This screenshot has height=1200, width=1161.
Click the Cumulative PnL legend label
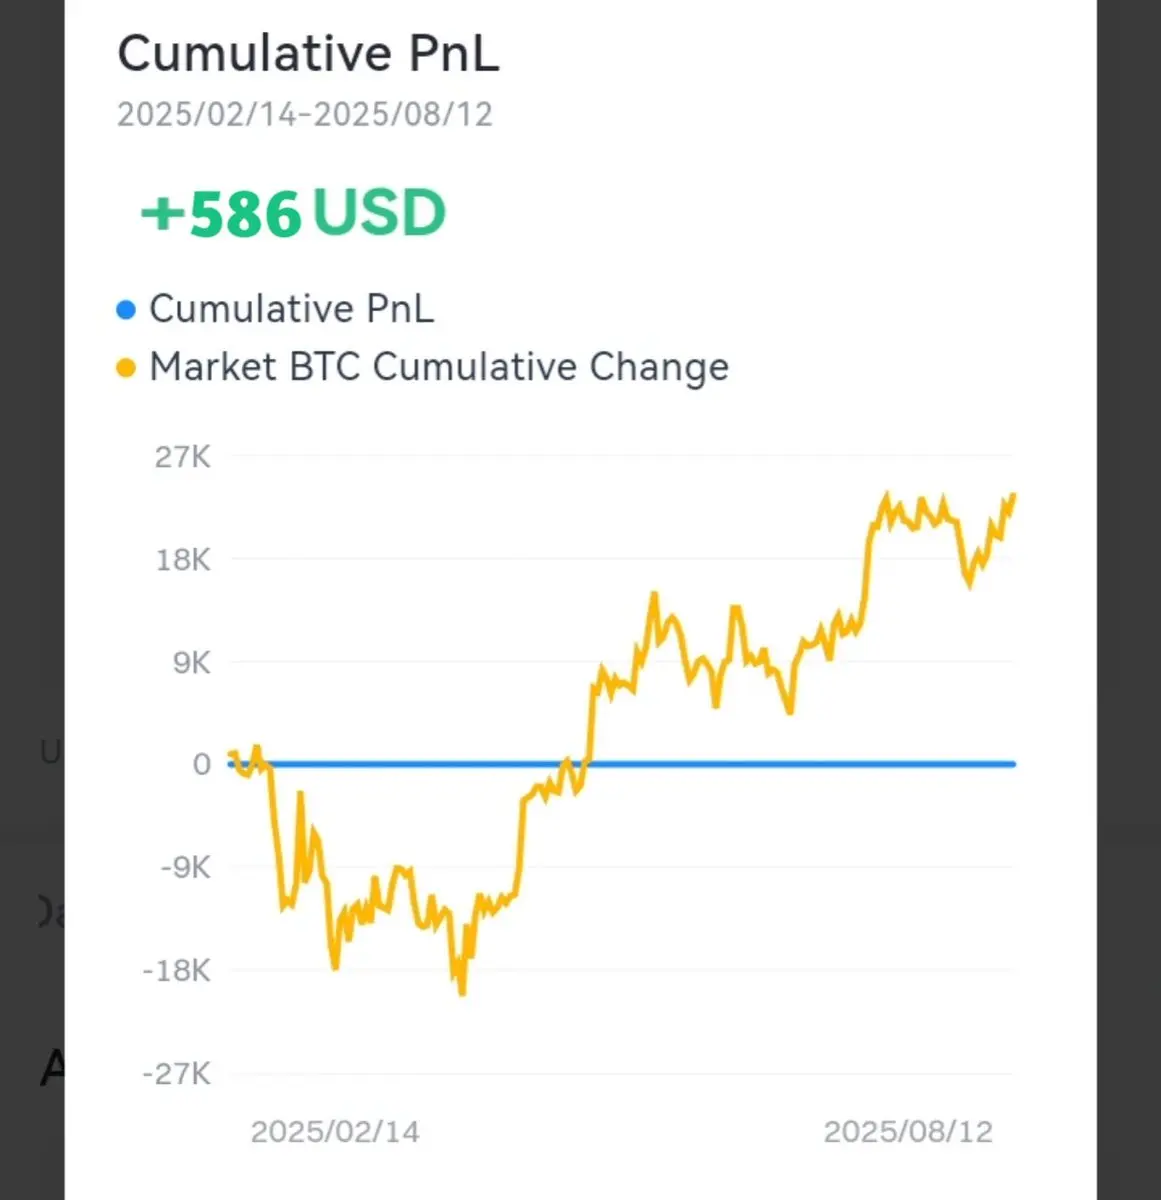click(x=291, y=309)
